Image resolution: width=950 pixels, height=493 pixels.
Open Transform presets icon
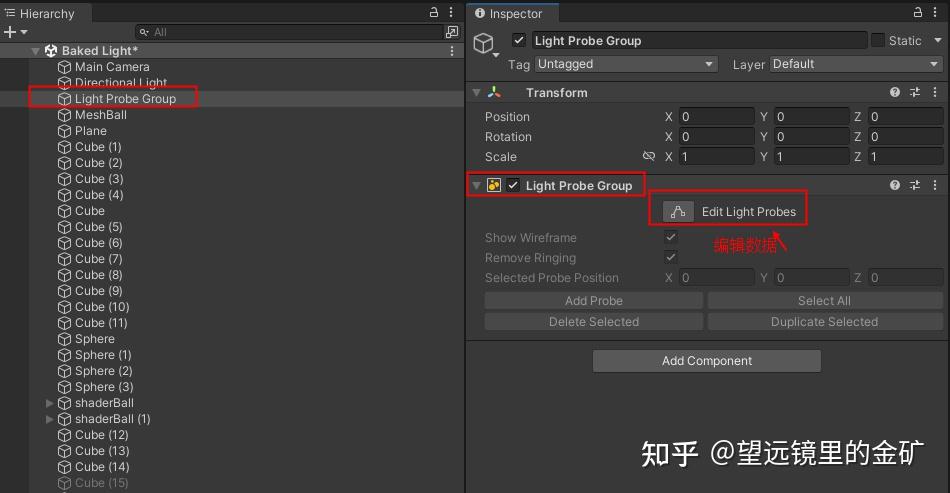(x=915, y=92)
